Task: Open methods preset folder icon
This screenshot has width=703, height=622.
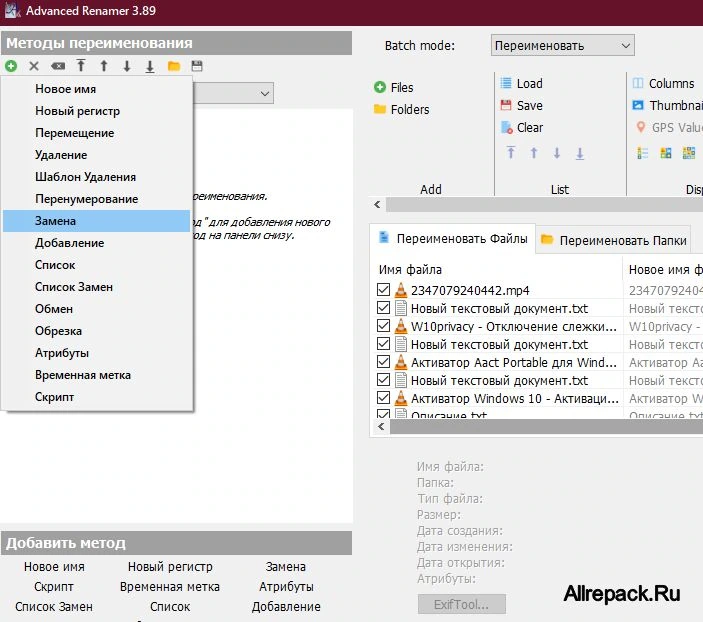Action: pyautogui.click(x=174, y=66)
